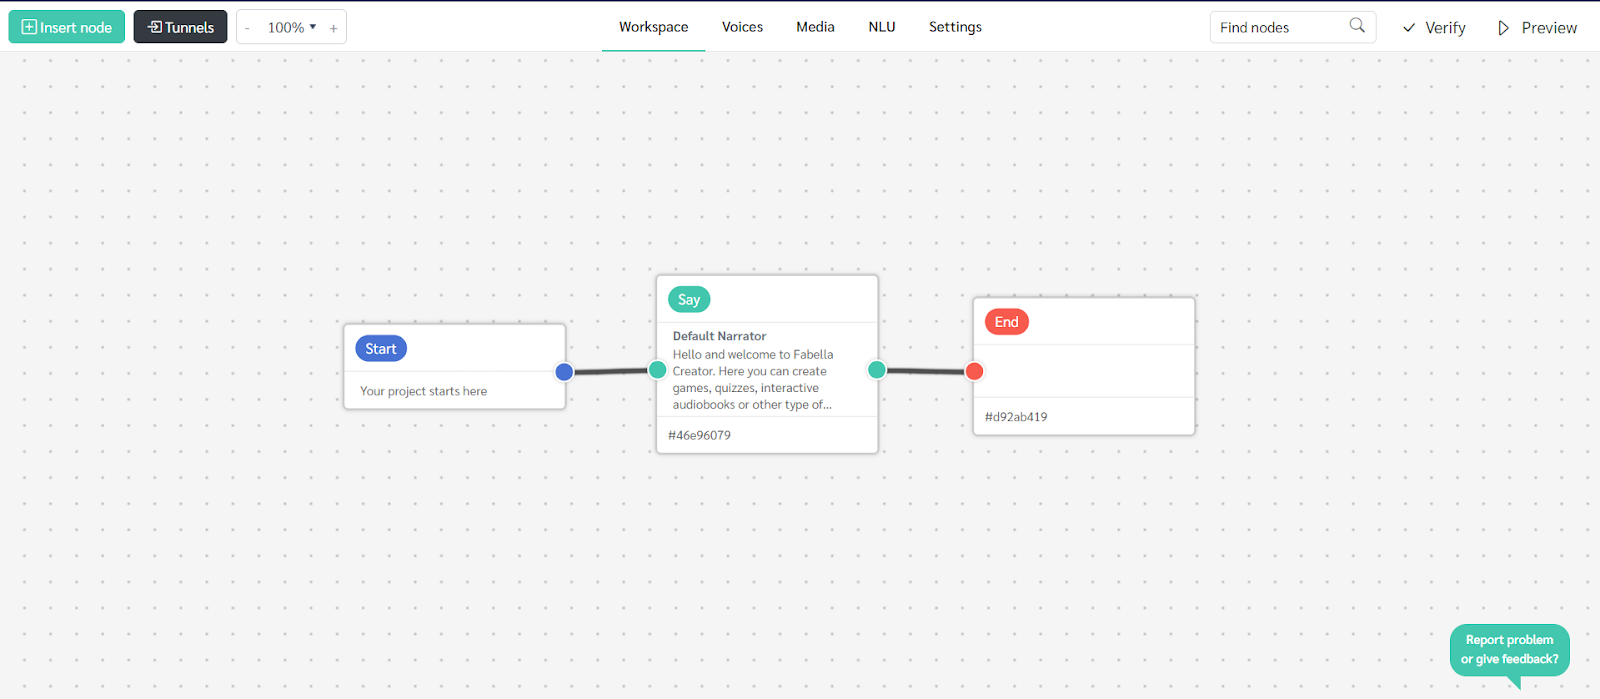Open the Report problem feedback bubble

pos(1510,650)
